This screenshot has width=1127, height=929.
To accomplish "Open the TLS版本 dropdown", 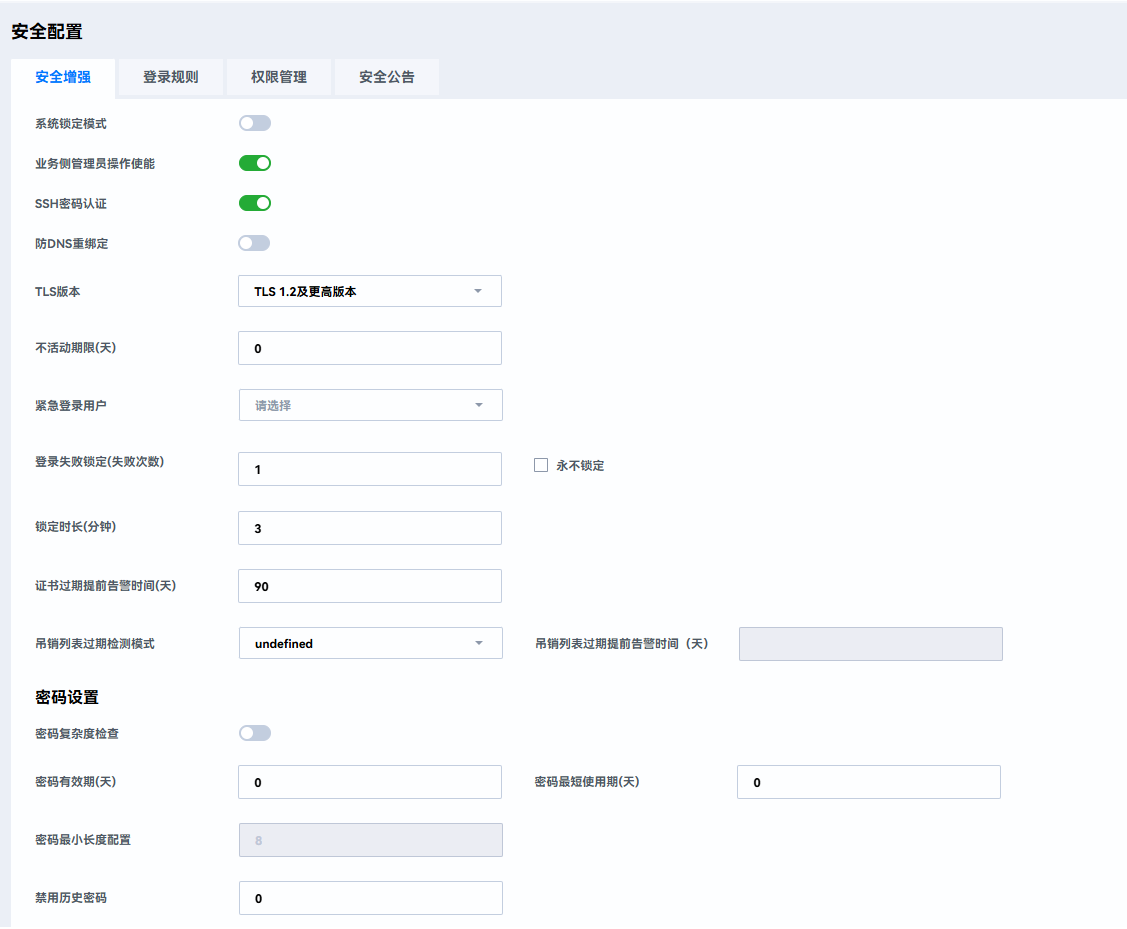I will [x=369, y=291].
